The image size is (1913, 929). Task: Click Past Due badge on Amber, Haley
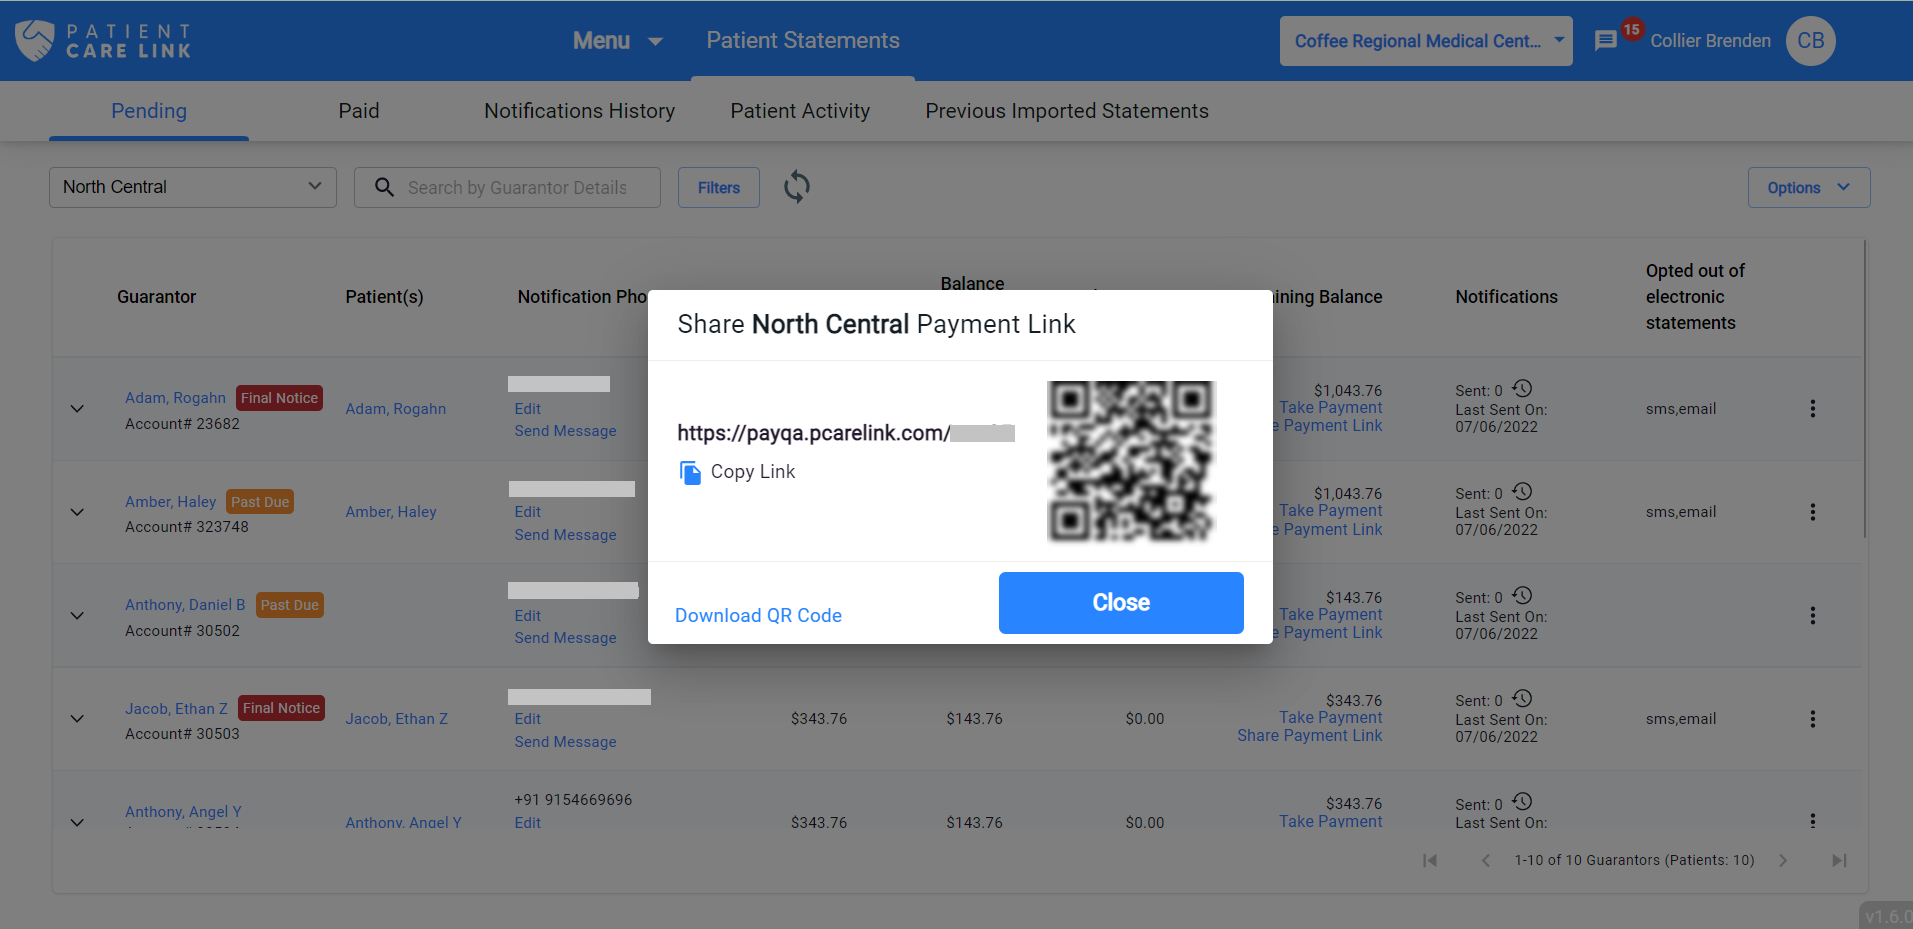point(260,502)
